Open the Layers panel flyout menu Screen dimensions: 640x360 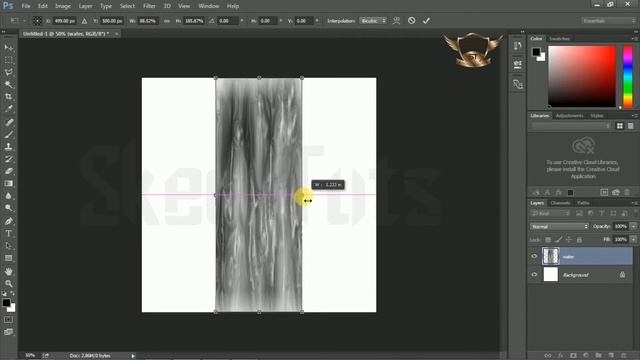pos(634,203)
